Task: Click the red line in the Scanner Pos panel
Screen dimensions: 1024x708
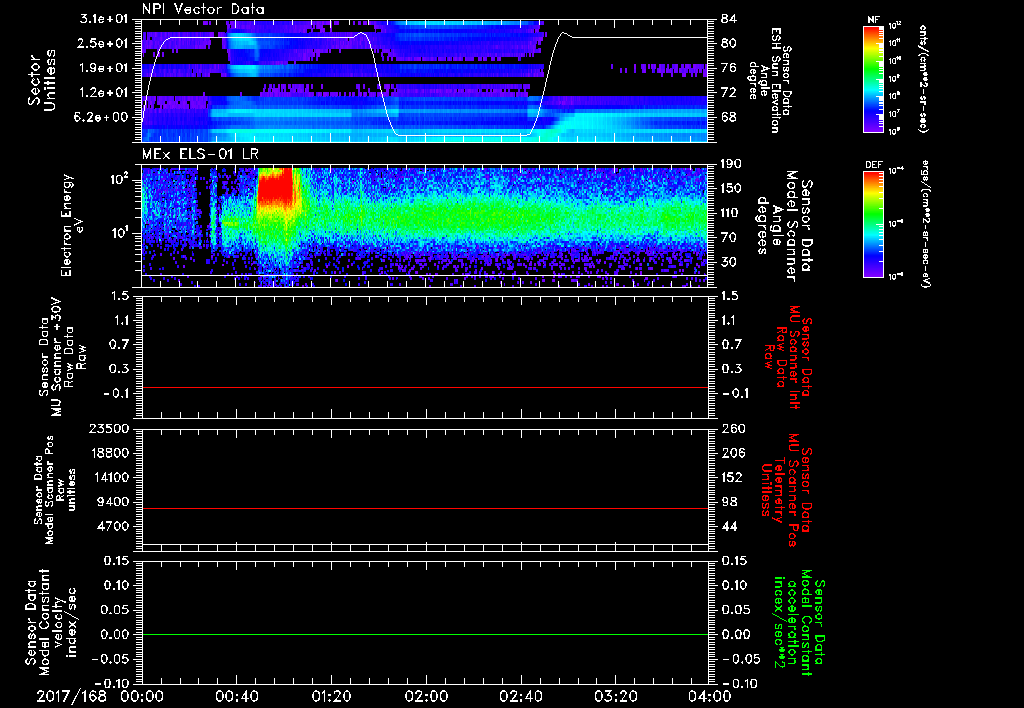Action: pyautogui.click(x=424, y=508)
